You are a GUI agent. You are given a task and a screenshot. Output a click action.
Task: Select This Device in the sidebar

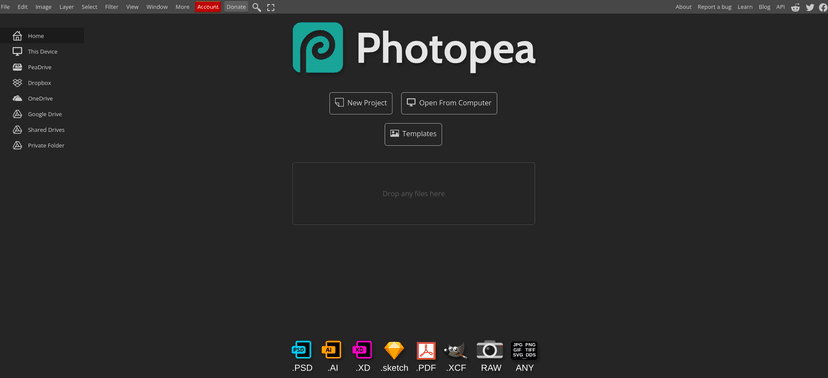pos(42,52)
